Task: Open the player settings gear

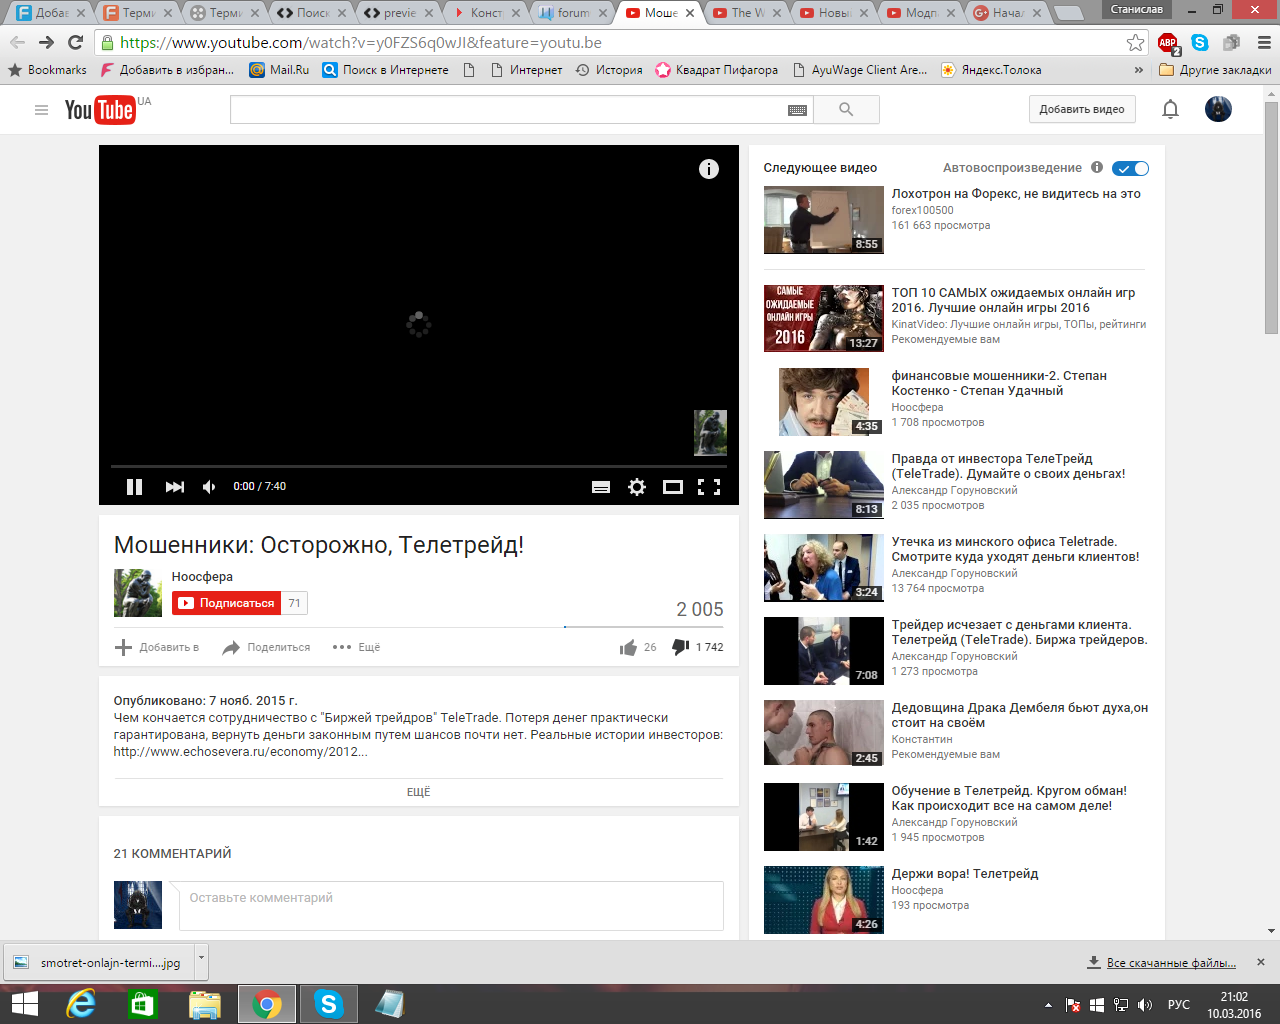Action: click(x=637, y=487)
